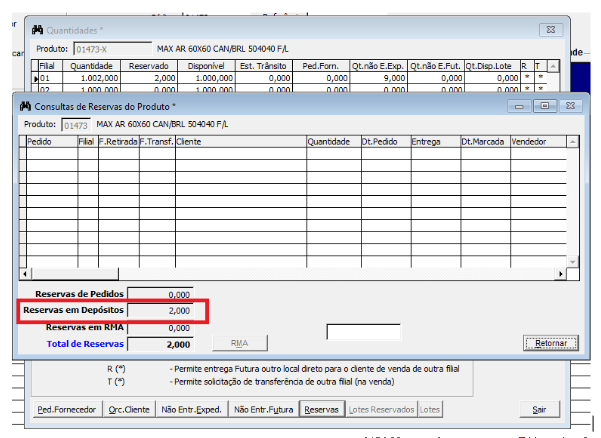Select Pedido column header
Screen dimensions: 601x438
tap(52, 142)
